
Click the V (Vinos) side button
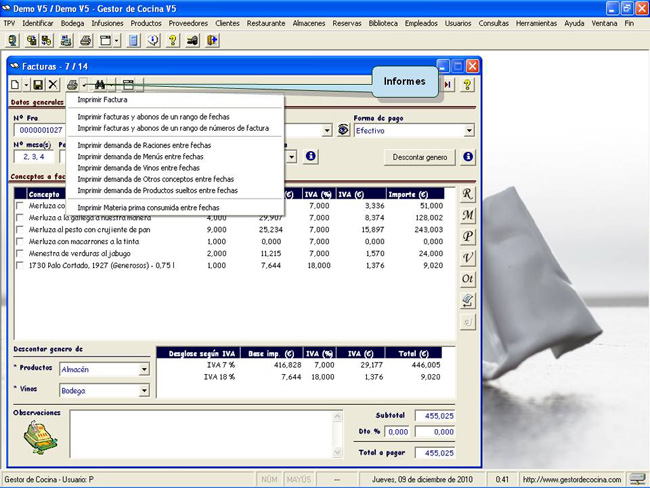pyautogui.click(x=468, y=257)
